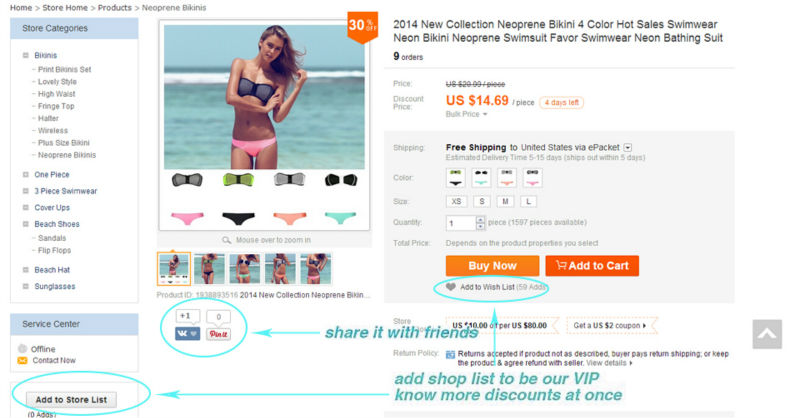The image size is (800, 418).
Task: Select size M option
Action: tap(505, 202)
